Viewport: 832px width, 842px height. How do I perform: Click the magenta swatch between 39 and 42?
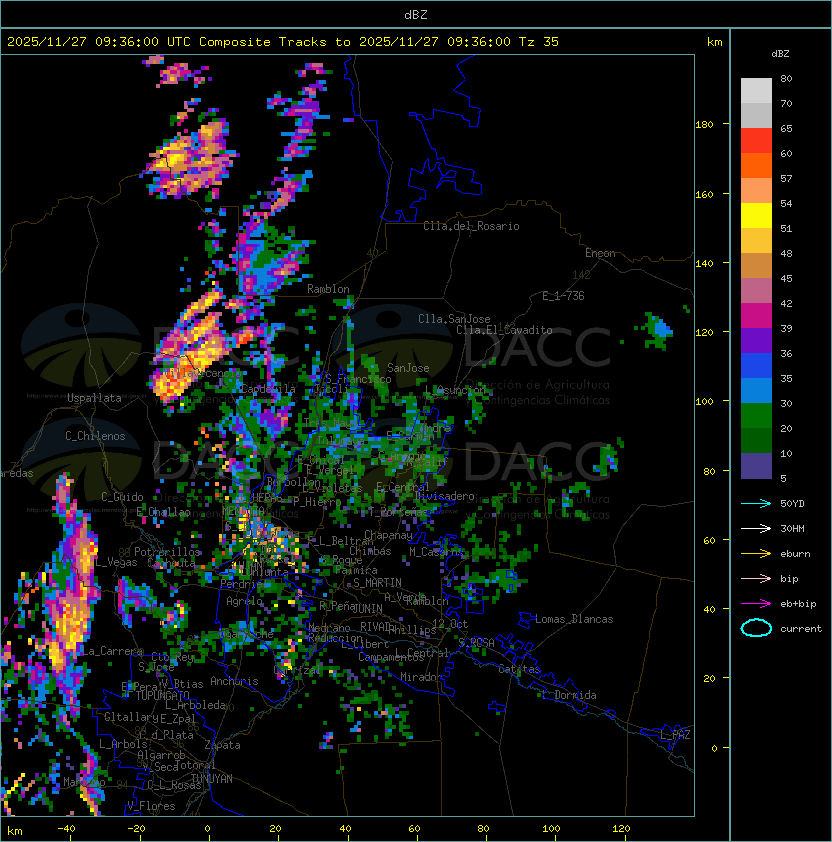[756, 316]
